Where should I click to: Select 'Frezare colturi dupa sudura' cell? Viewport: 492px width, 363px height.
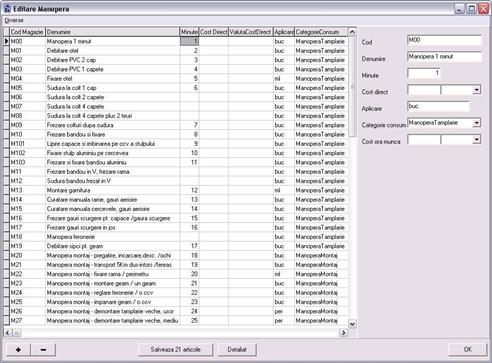[112, 125]
